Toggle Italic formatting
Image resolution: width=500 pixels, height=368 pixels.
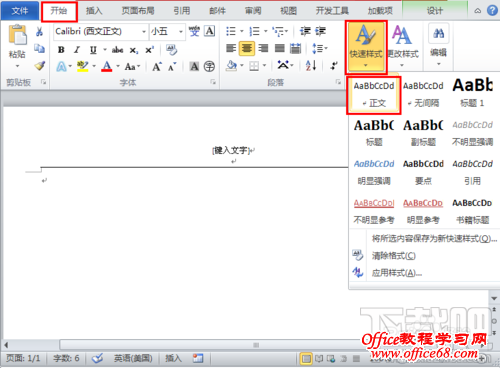77,50
